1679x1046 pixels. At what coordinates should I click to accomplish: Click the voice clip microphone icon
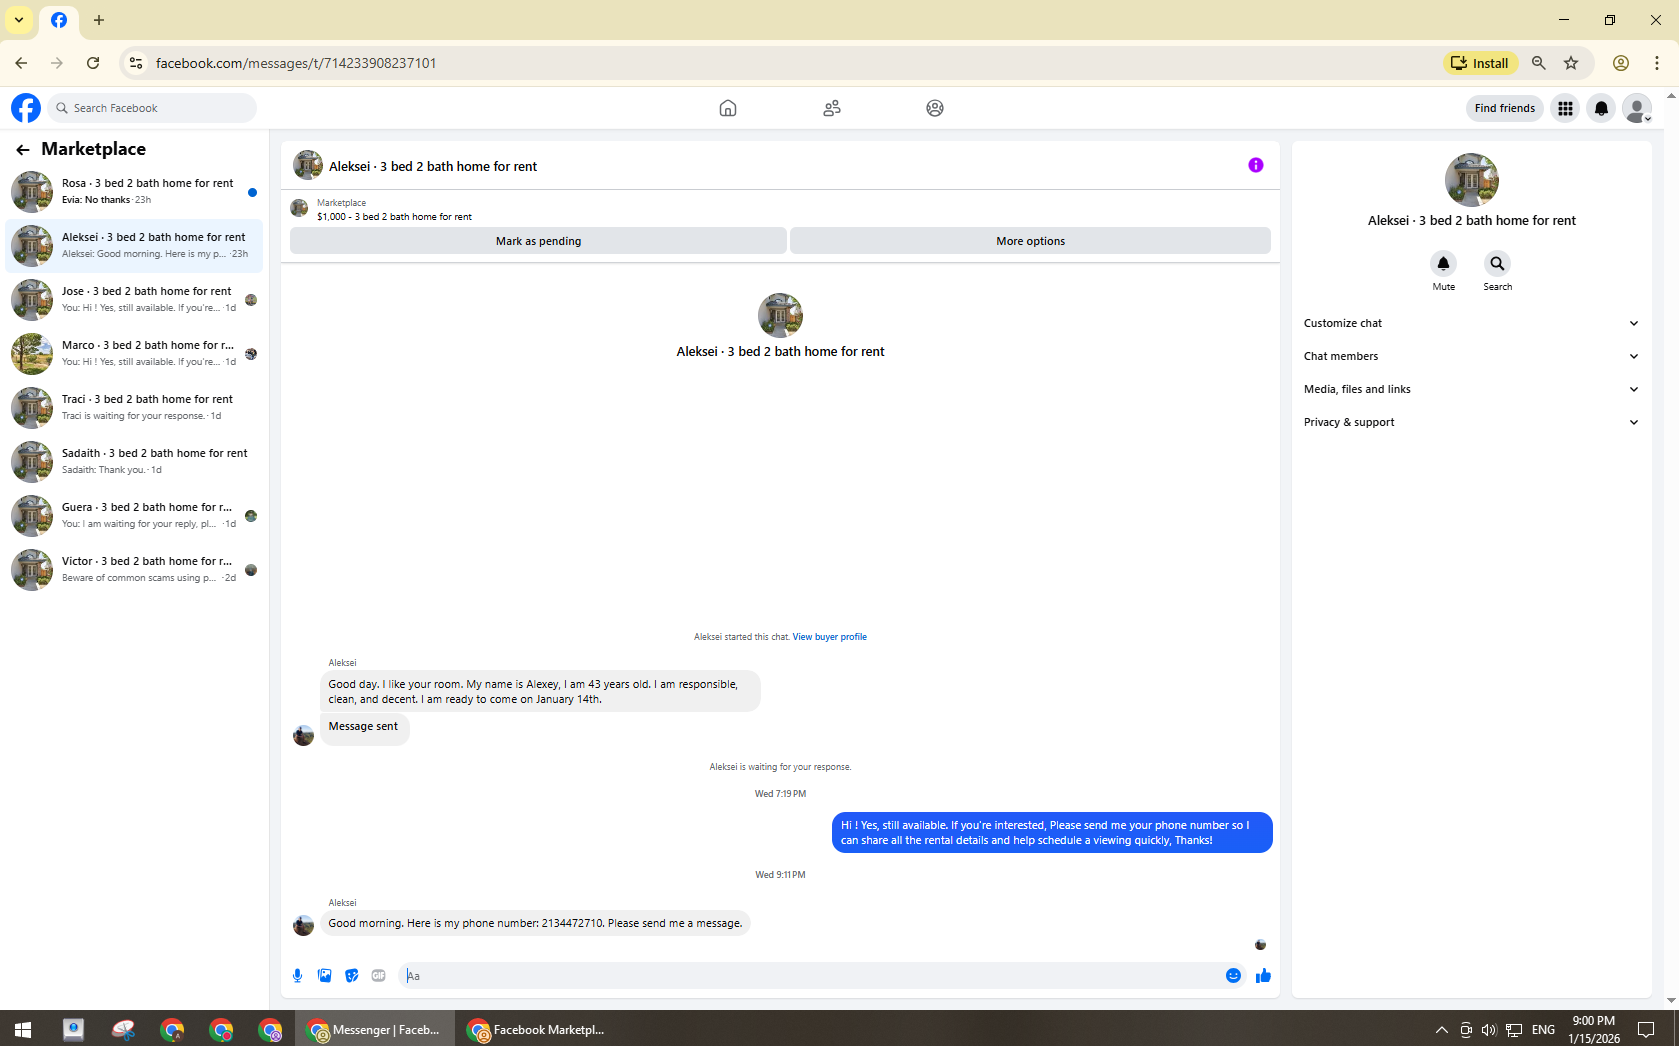[x=298, y=976]
